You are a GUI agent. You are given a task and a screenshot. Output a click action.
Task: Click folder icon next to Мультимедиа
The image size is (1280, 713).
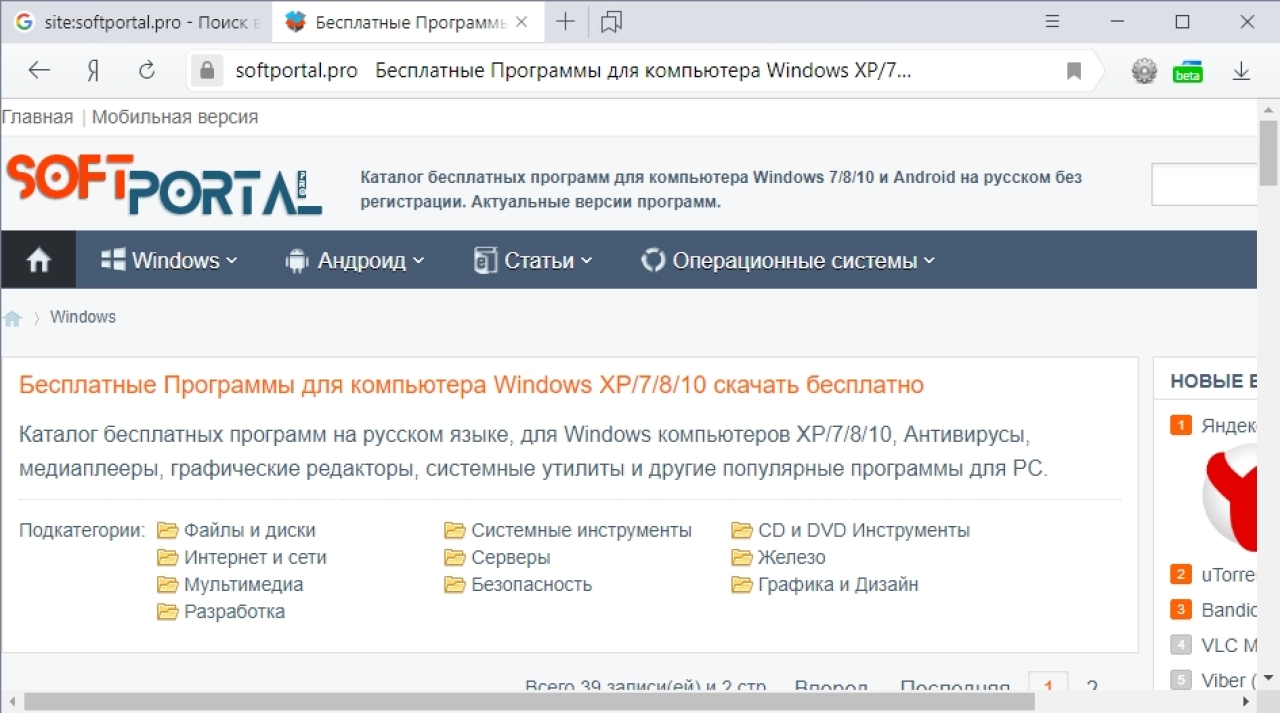coord(167,584)
